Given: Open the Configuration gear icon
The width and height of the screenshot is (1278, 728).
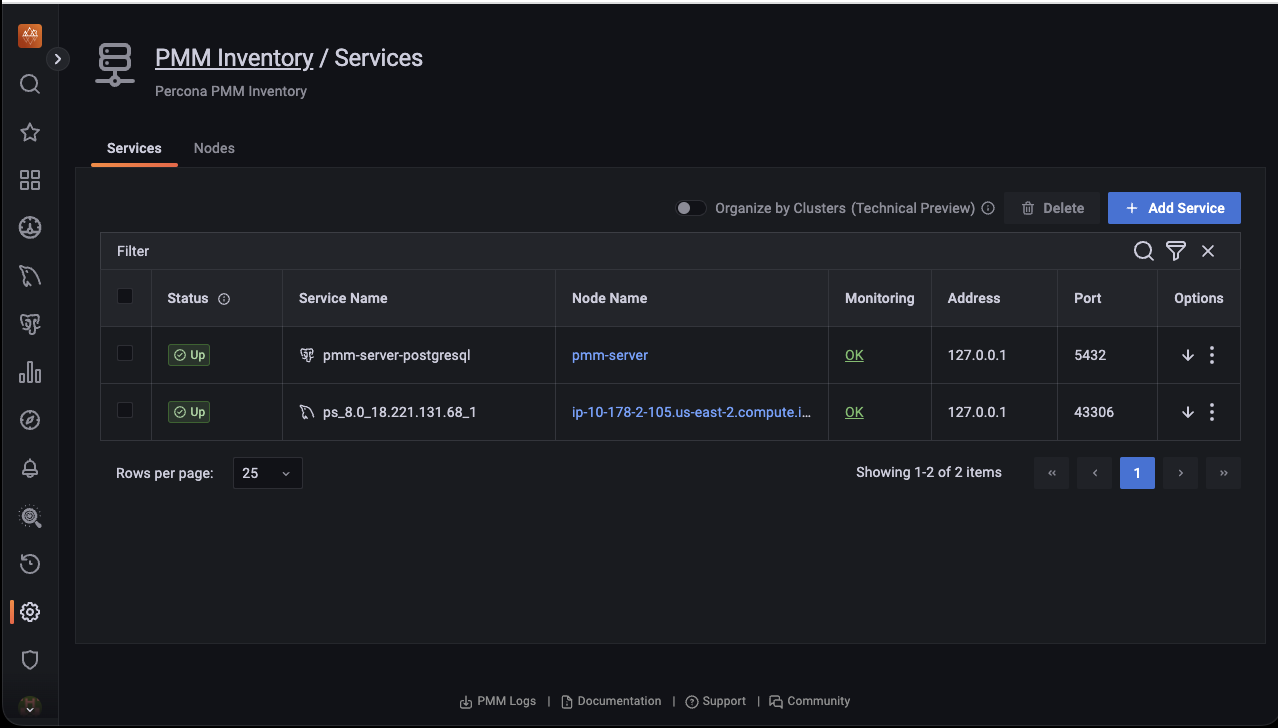Looking at the screenshot, I should point(30,612).
